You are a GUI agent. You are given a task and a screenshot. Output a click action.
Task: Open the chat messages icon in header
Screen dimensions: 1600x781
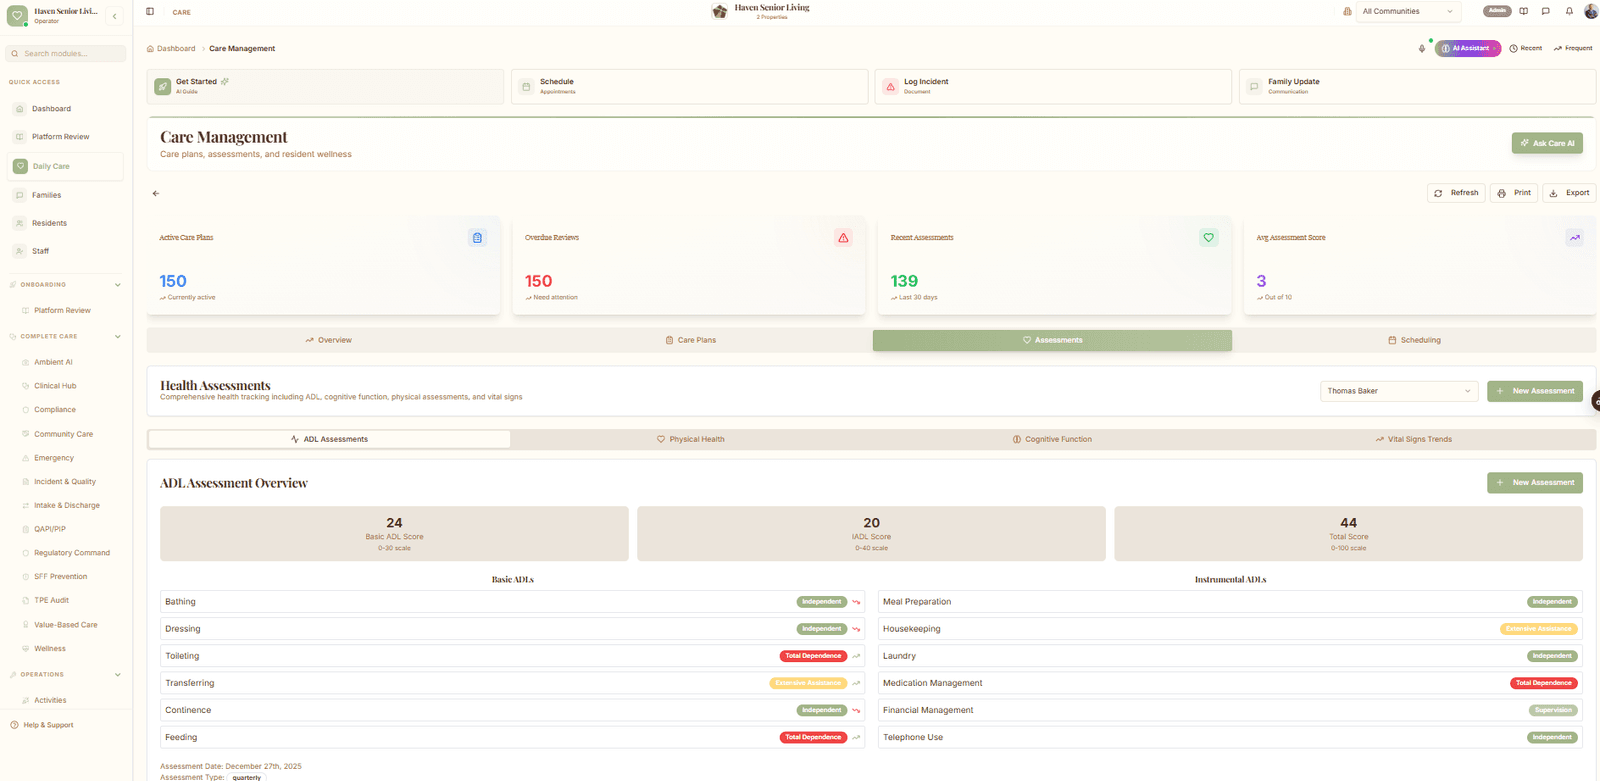1546,11
